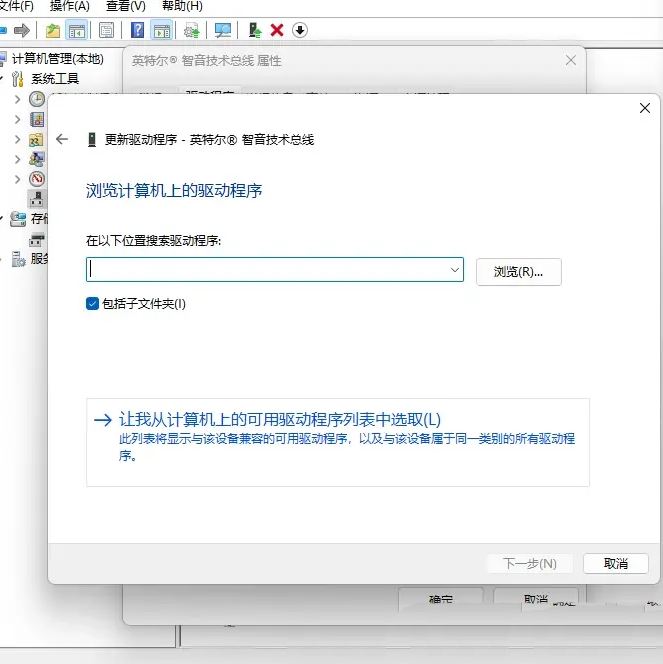
Task: Click the update driver green arrow icon
Action: pyautogui.click(x=254, y=30)
